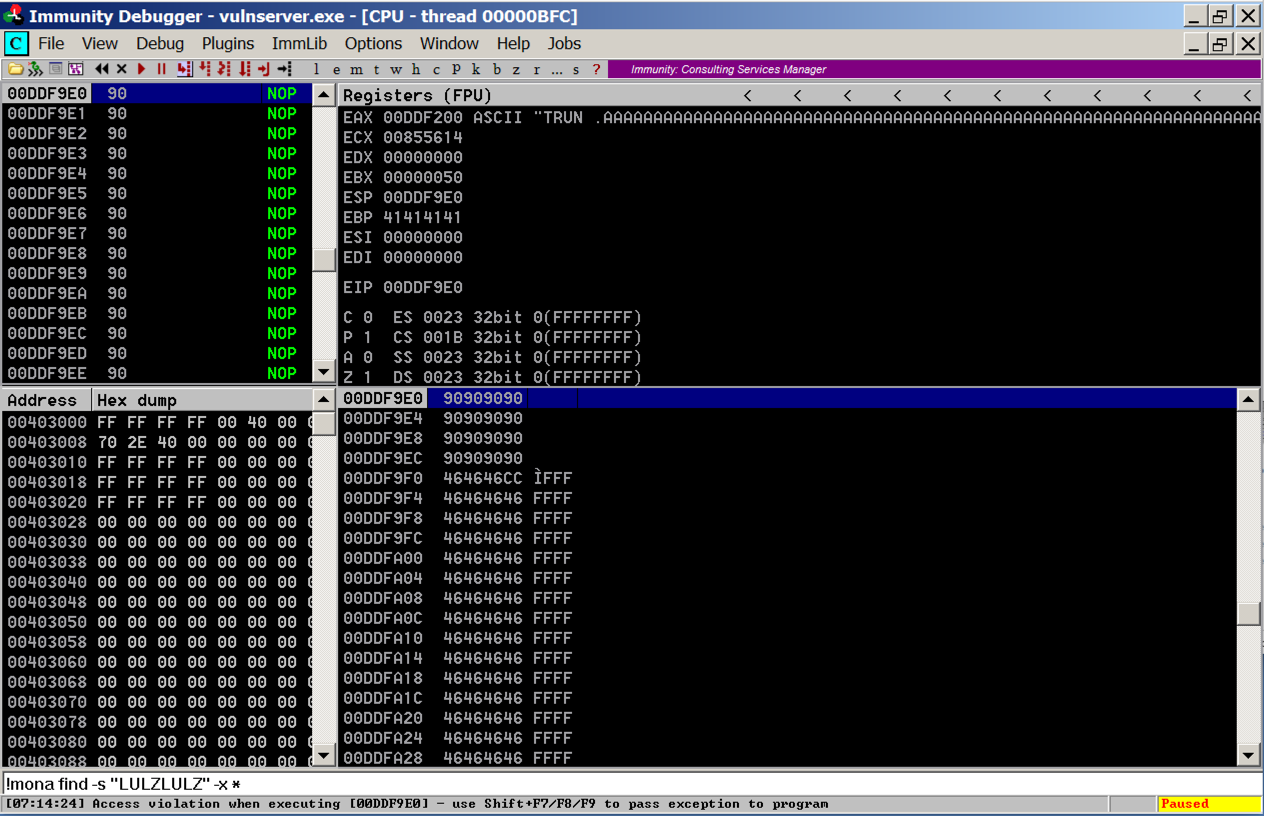Open the View menu

pos(100,43)
